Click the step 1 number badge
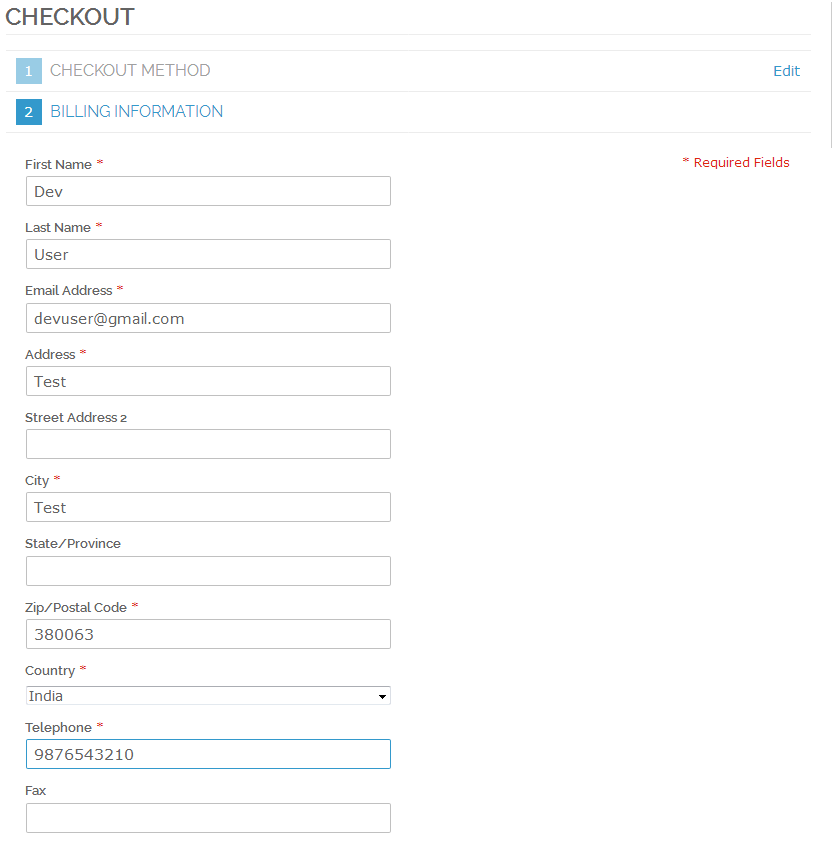Image resolution: width=838 pixels, height=843 pixels. pos(28,71)
